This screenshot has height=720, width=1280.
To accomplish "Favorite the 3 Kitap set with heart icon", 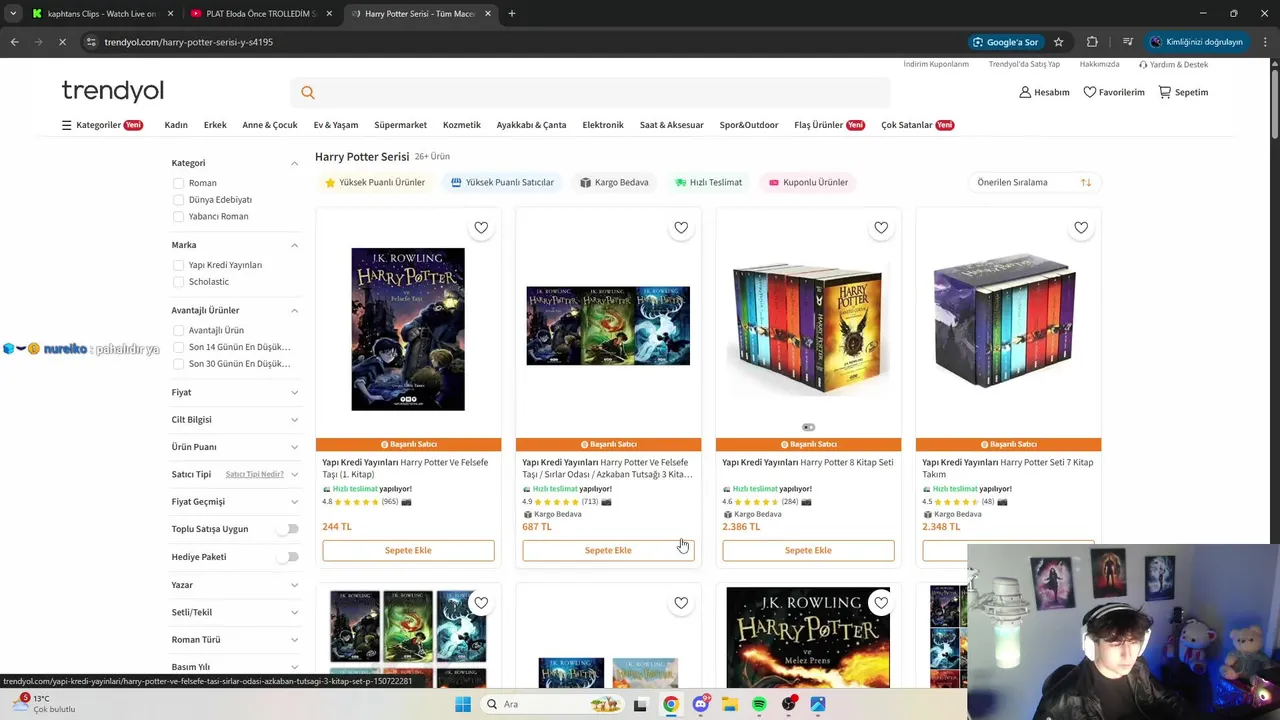I will tap(681, 228).
